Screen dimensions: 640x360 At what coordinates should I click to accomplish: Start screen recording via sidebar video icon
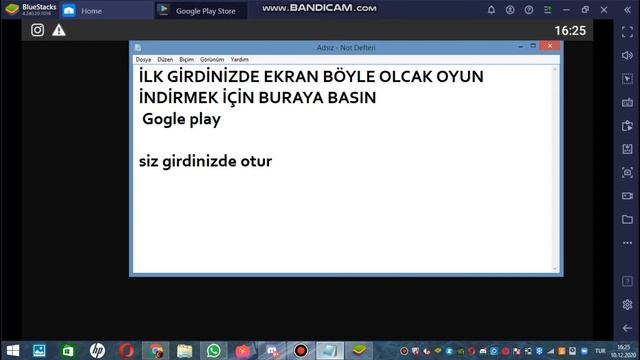[x=627, y=196]
